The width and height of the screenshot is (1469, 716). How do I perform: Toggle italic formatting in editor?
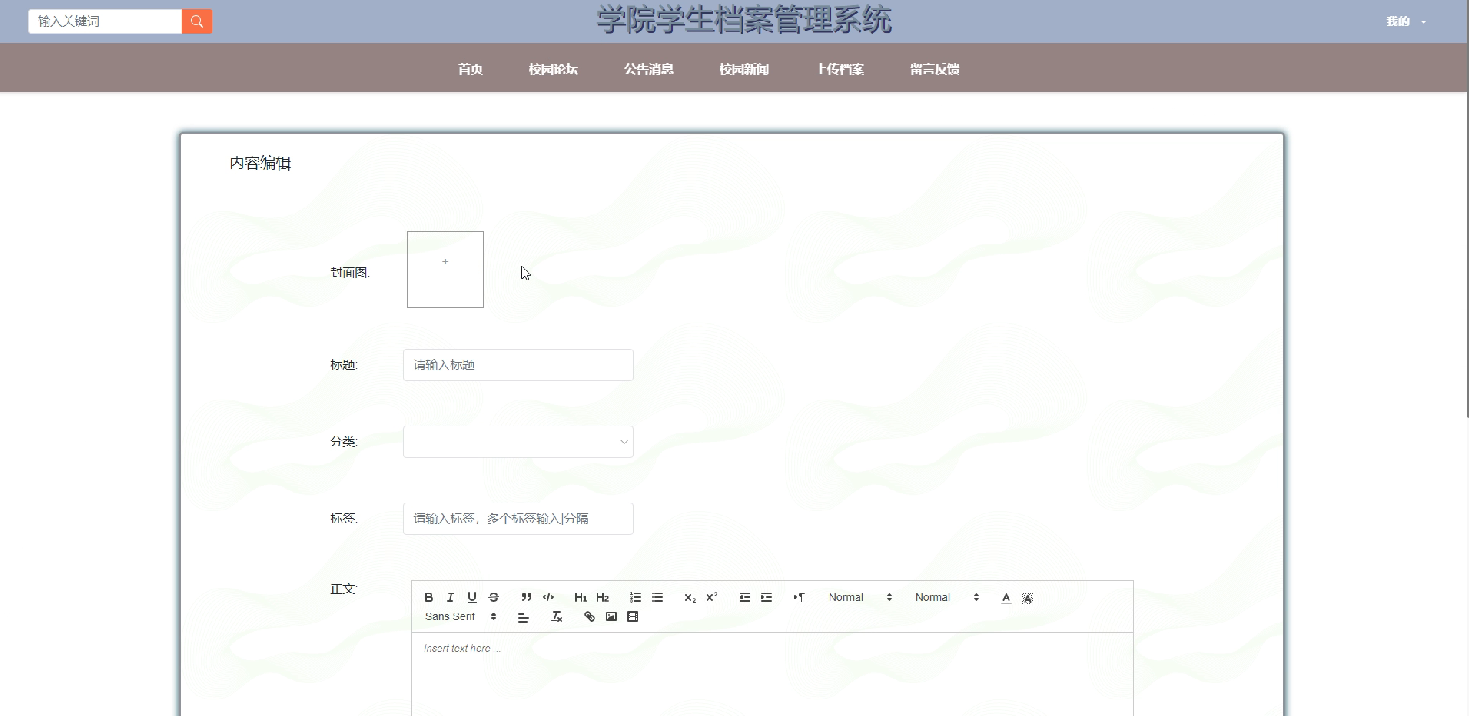pos(450,597)
